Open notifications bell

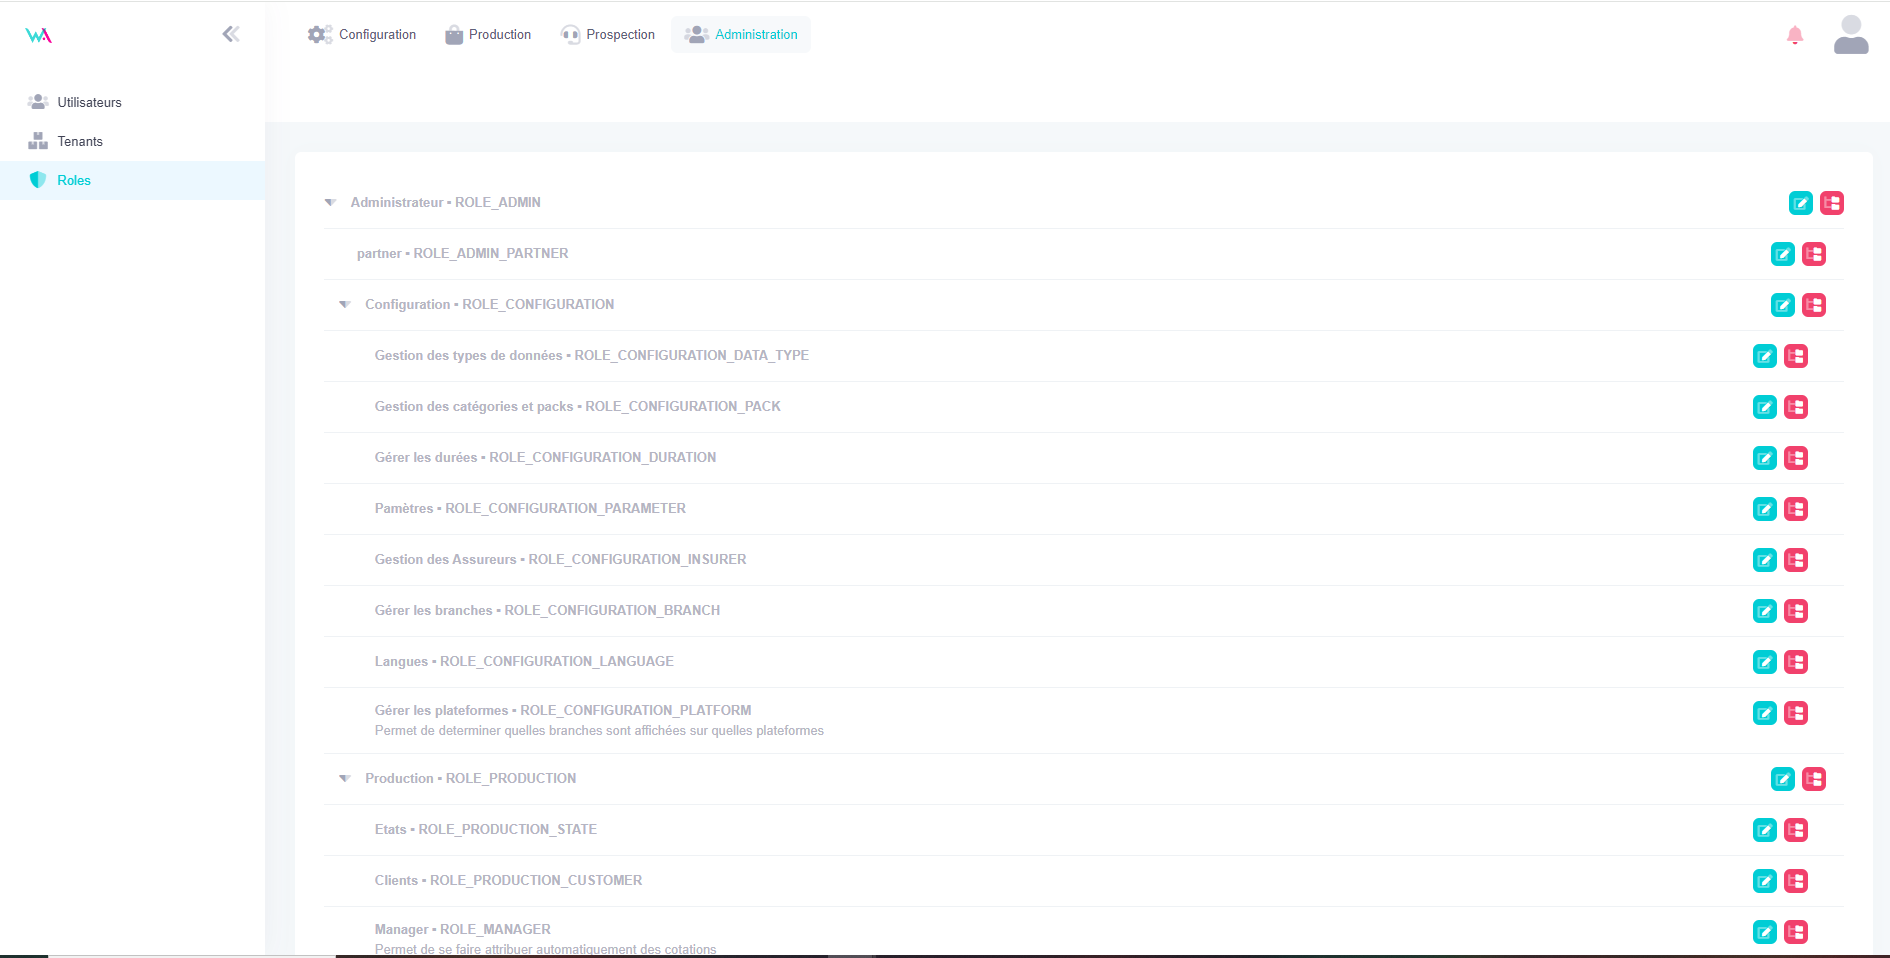[1794, 36]
